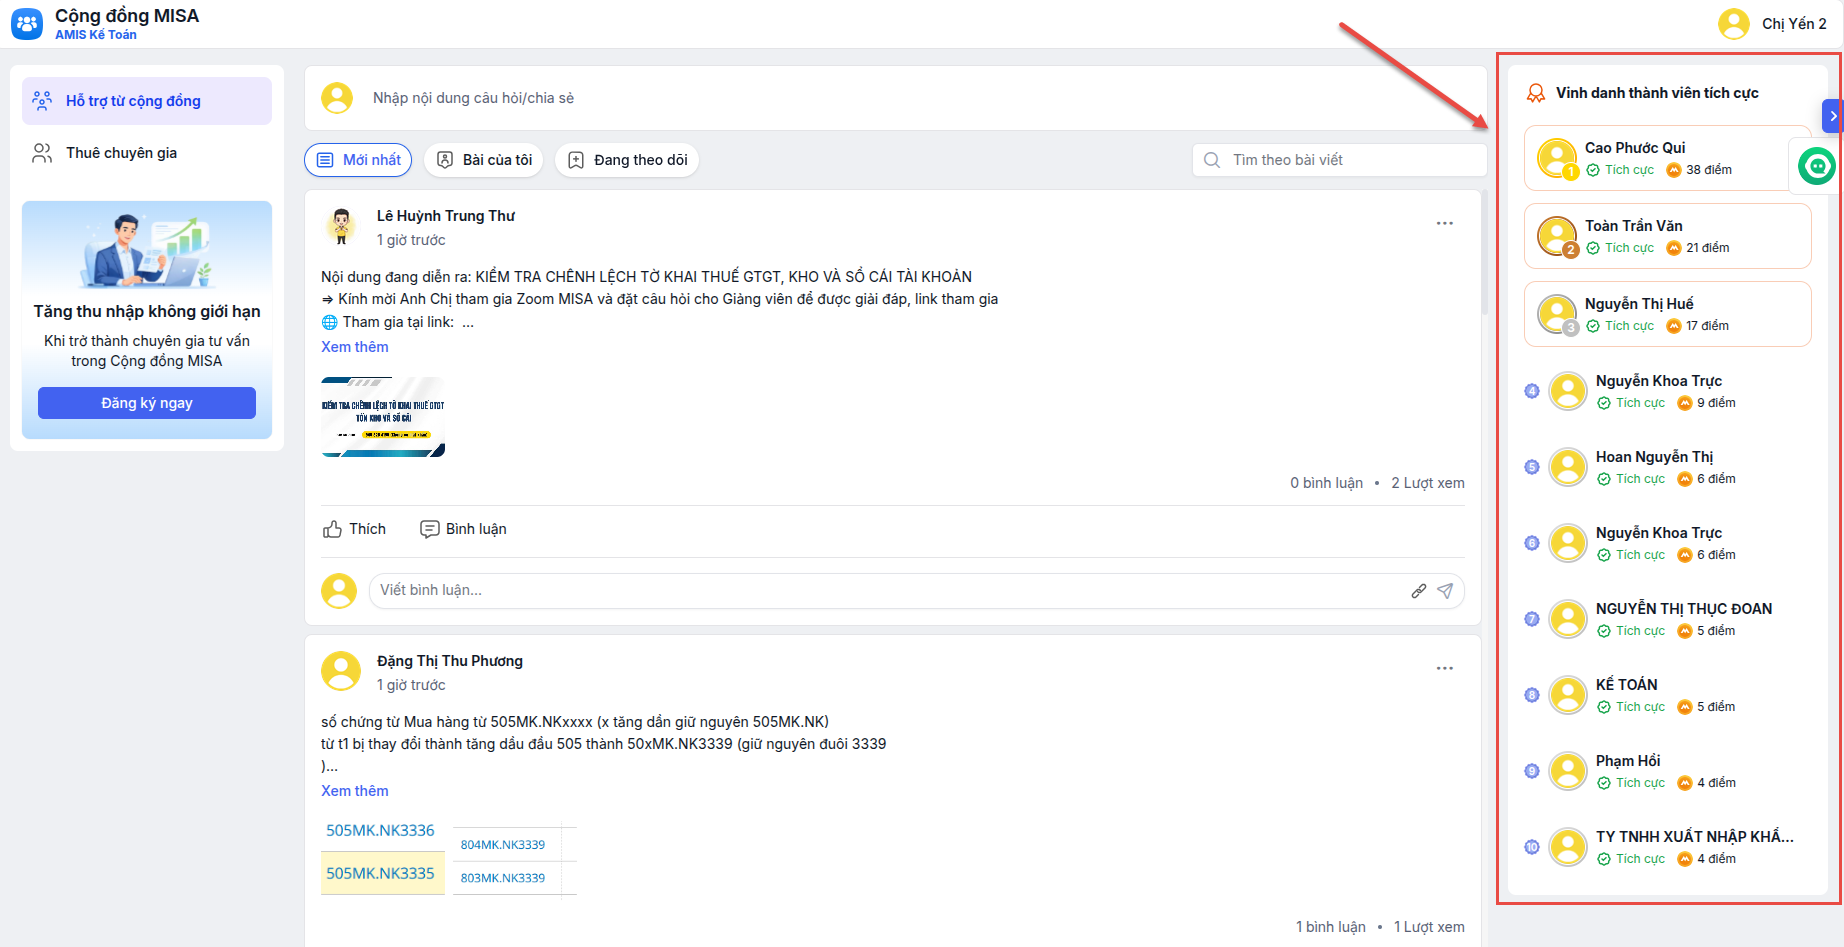Click the MISA community logo icon
1844x947 pixels.
coord(27,24)
